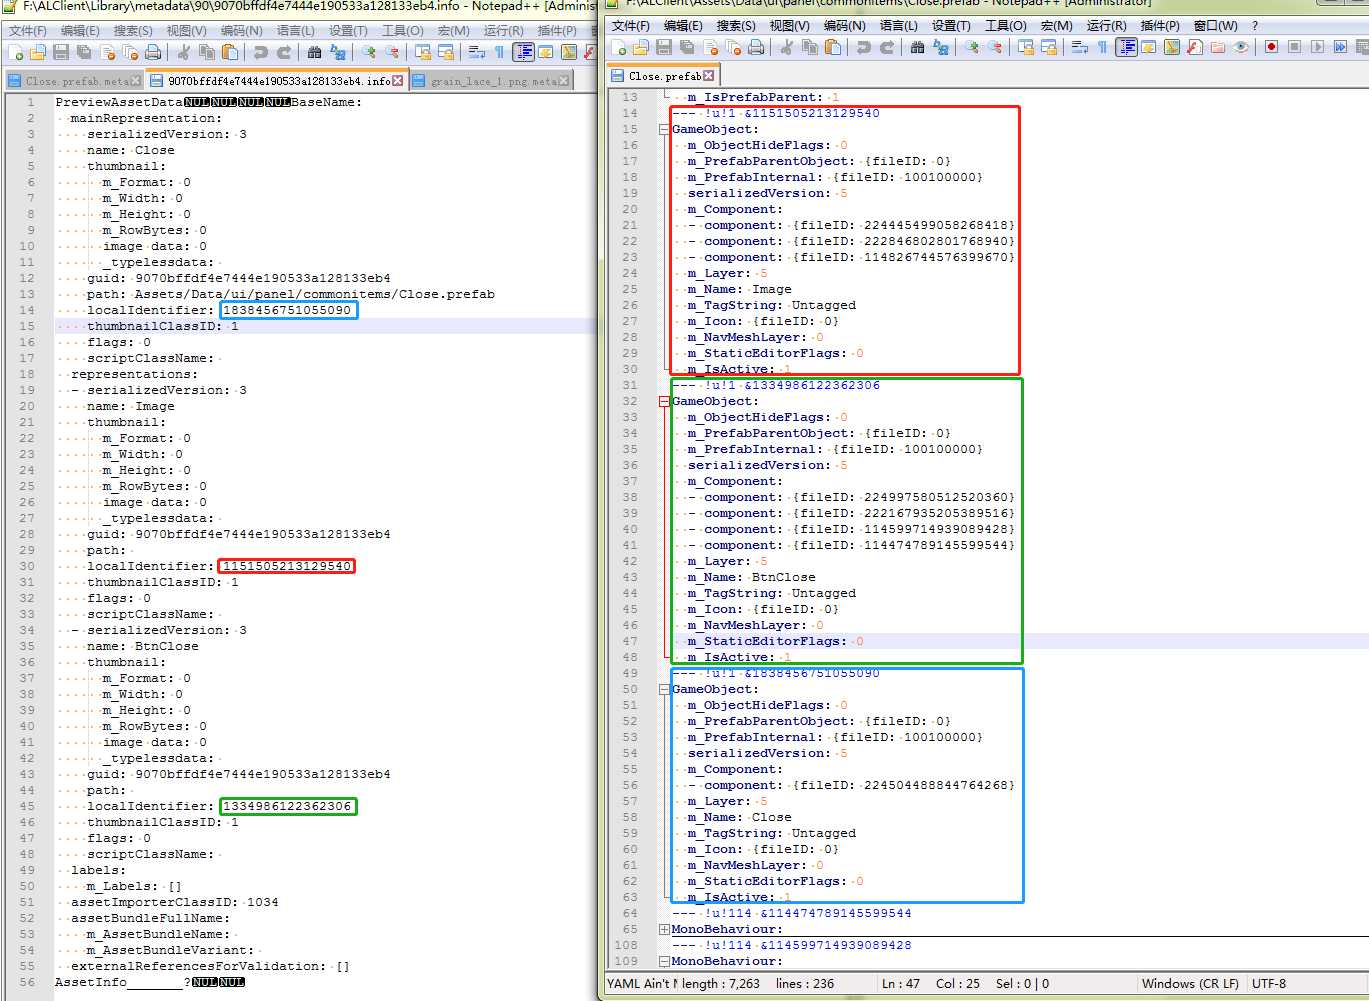This screenshot has height=1001, width=1369.
Task: Click the UTF-8 encoding field in the status bar
Action: (1268, 983)
